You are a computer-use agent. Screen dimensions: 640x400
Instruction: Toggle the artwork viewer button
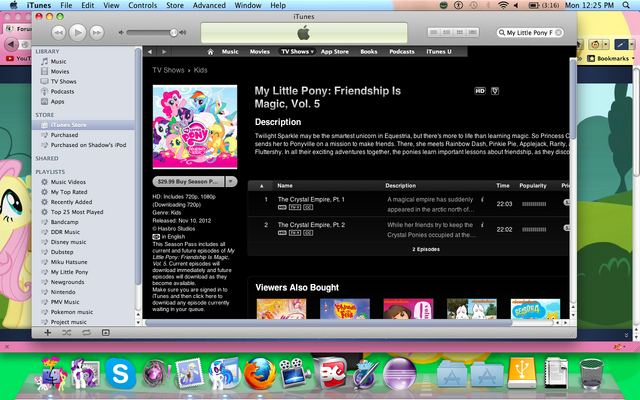[105, 333]
